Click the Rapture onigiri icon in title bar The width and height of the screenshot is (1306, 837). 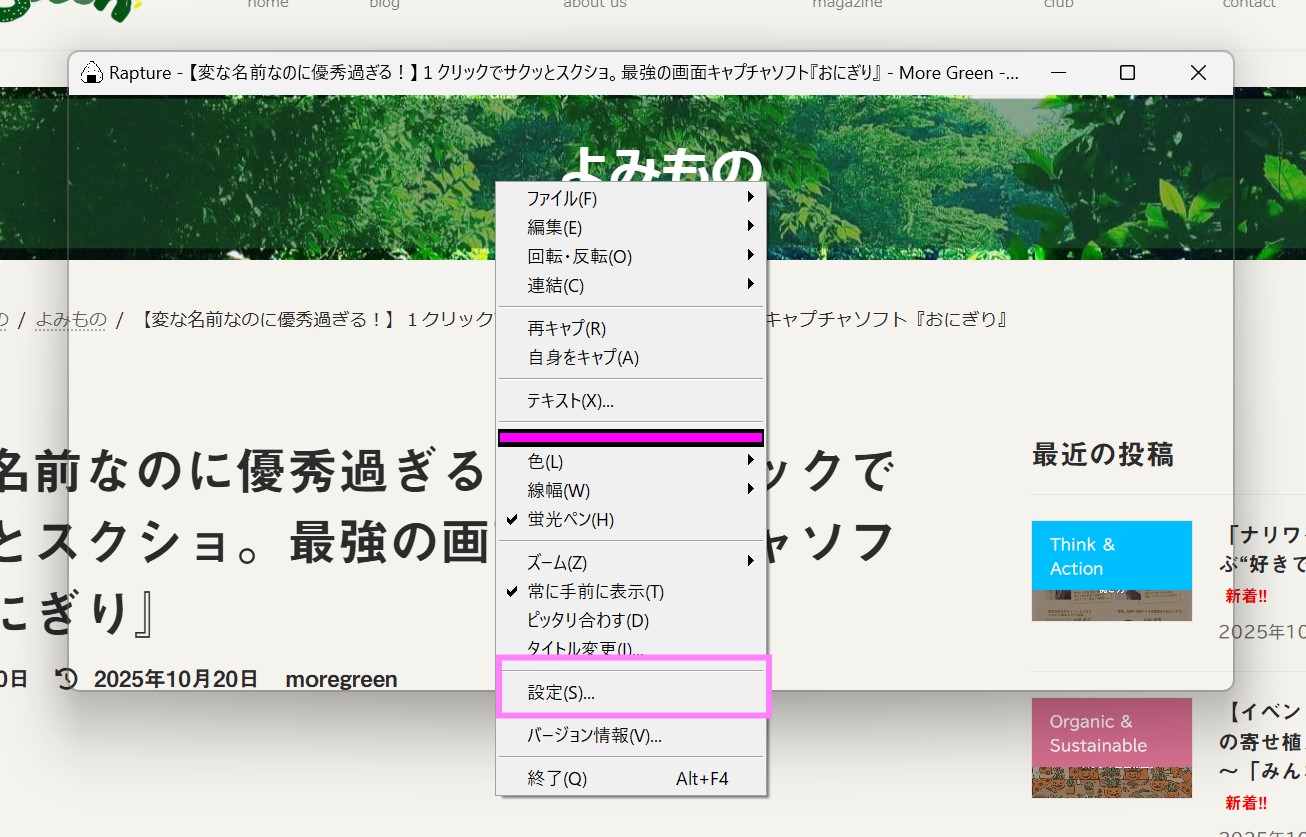click(91, 73)
